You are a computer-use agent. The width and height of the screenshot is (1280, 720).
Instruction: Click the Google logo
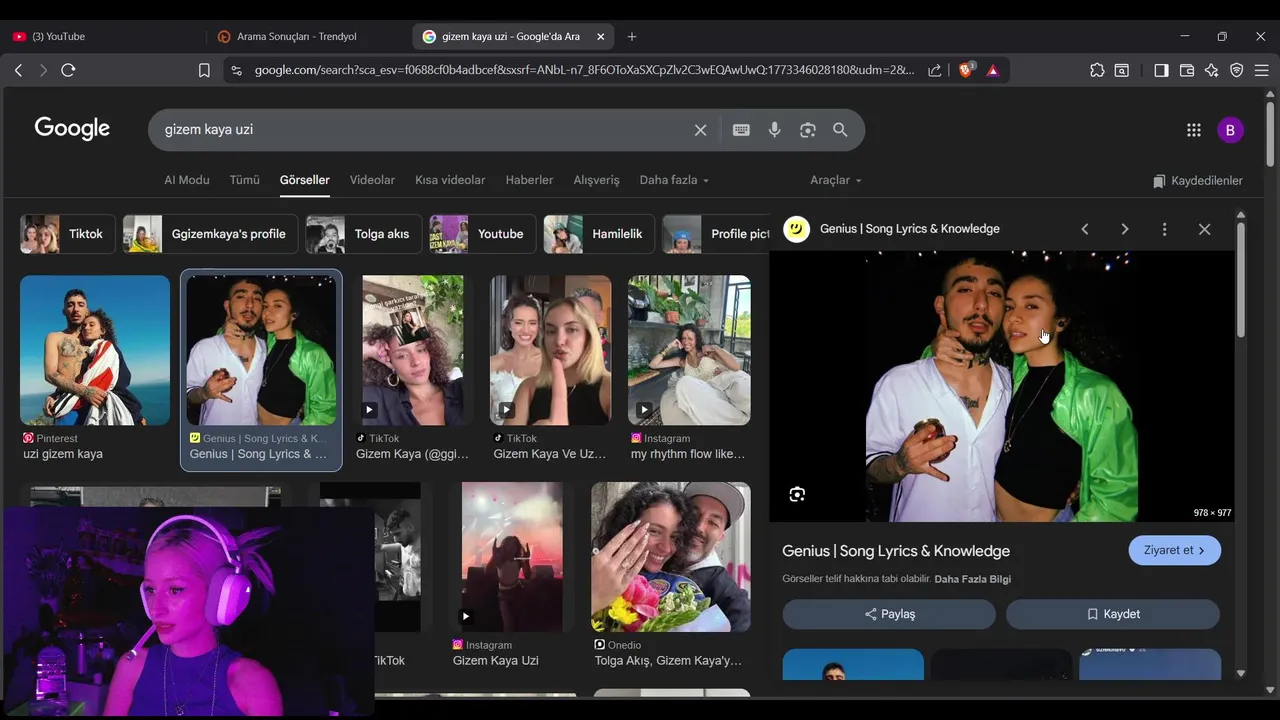(72, 129)
